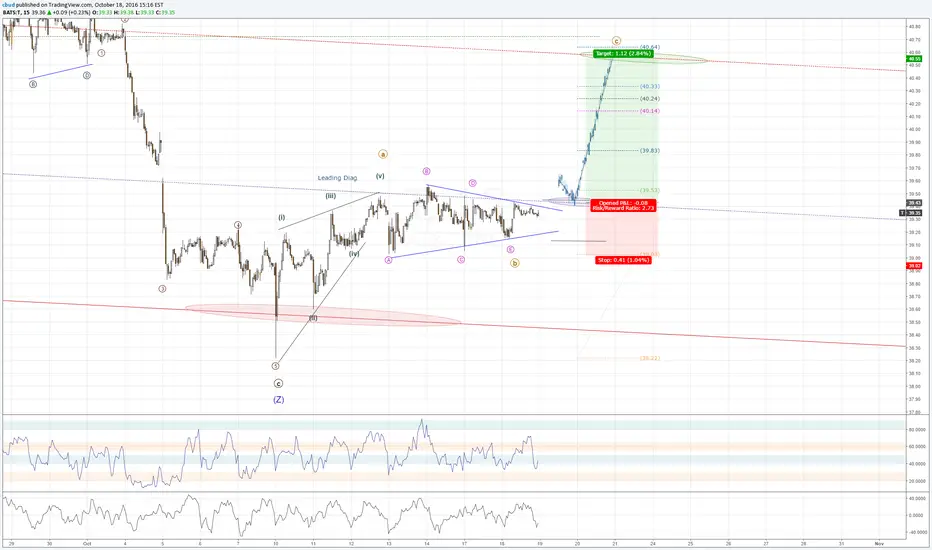Click the "20.0000" indicator scale label
The width and height of the screenshot is (932, 550).
[915, 481]
